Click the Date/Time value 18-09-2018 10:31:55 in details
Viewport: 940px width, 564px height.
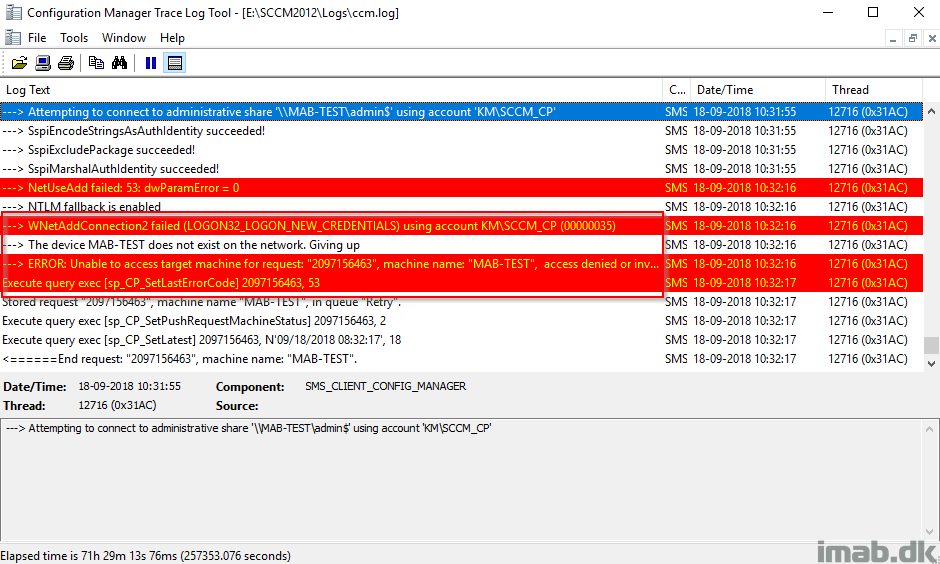point(129,387)
